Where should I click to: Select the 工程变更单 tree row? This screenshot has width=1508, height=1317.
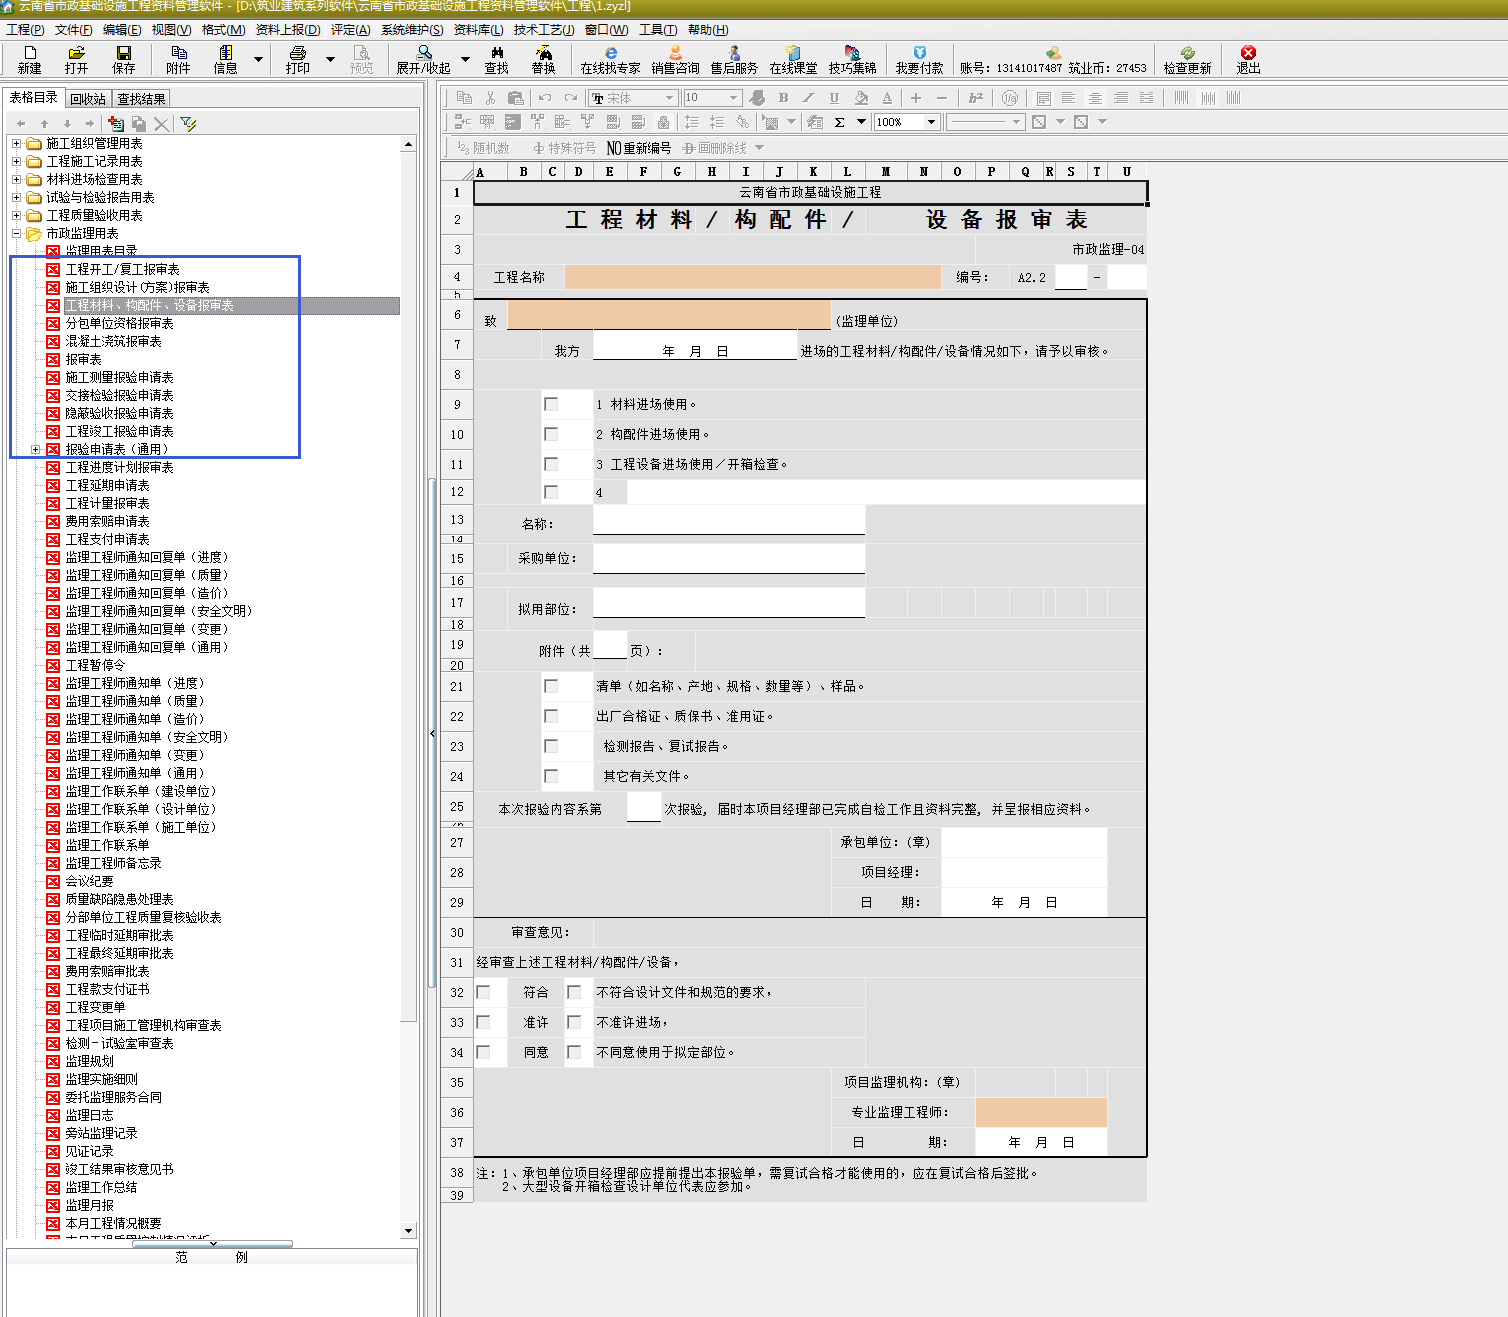tap(96, 1008)
